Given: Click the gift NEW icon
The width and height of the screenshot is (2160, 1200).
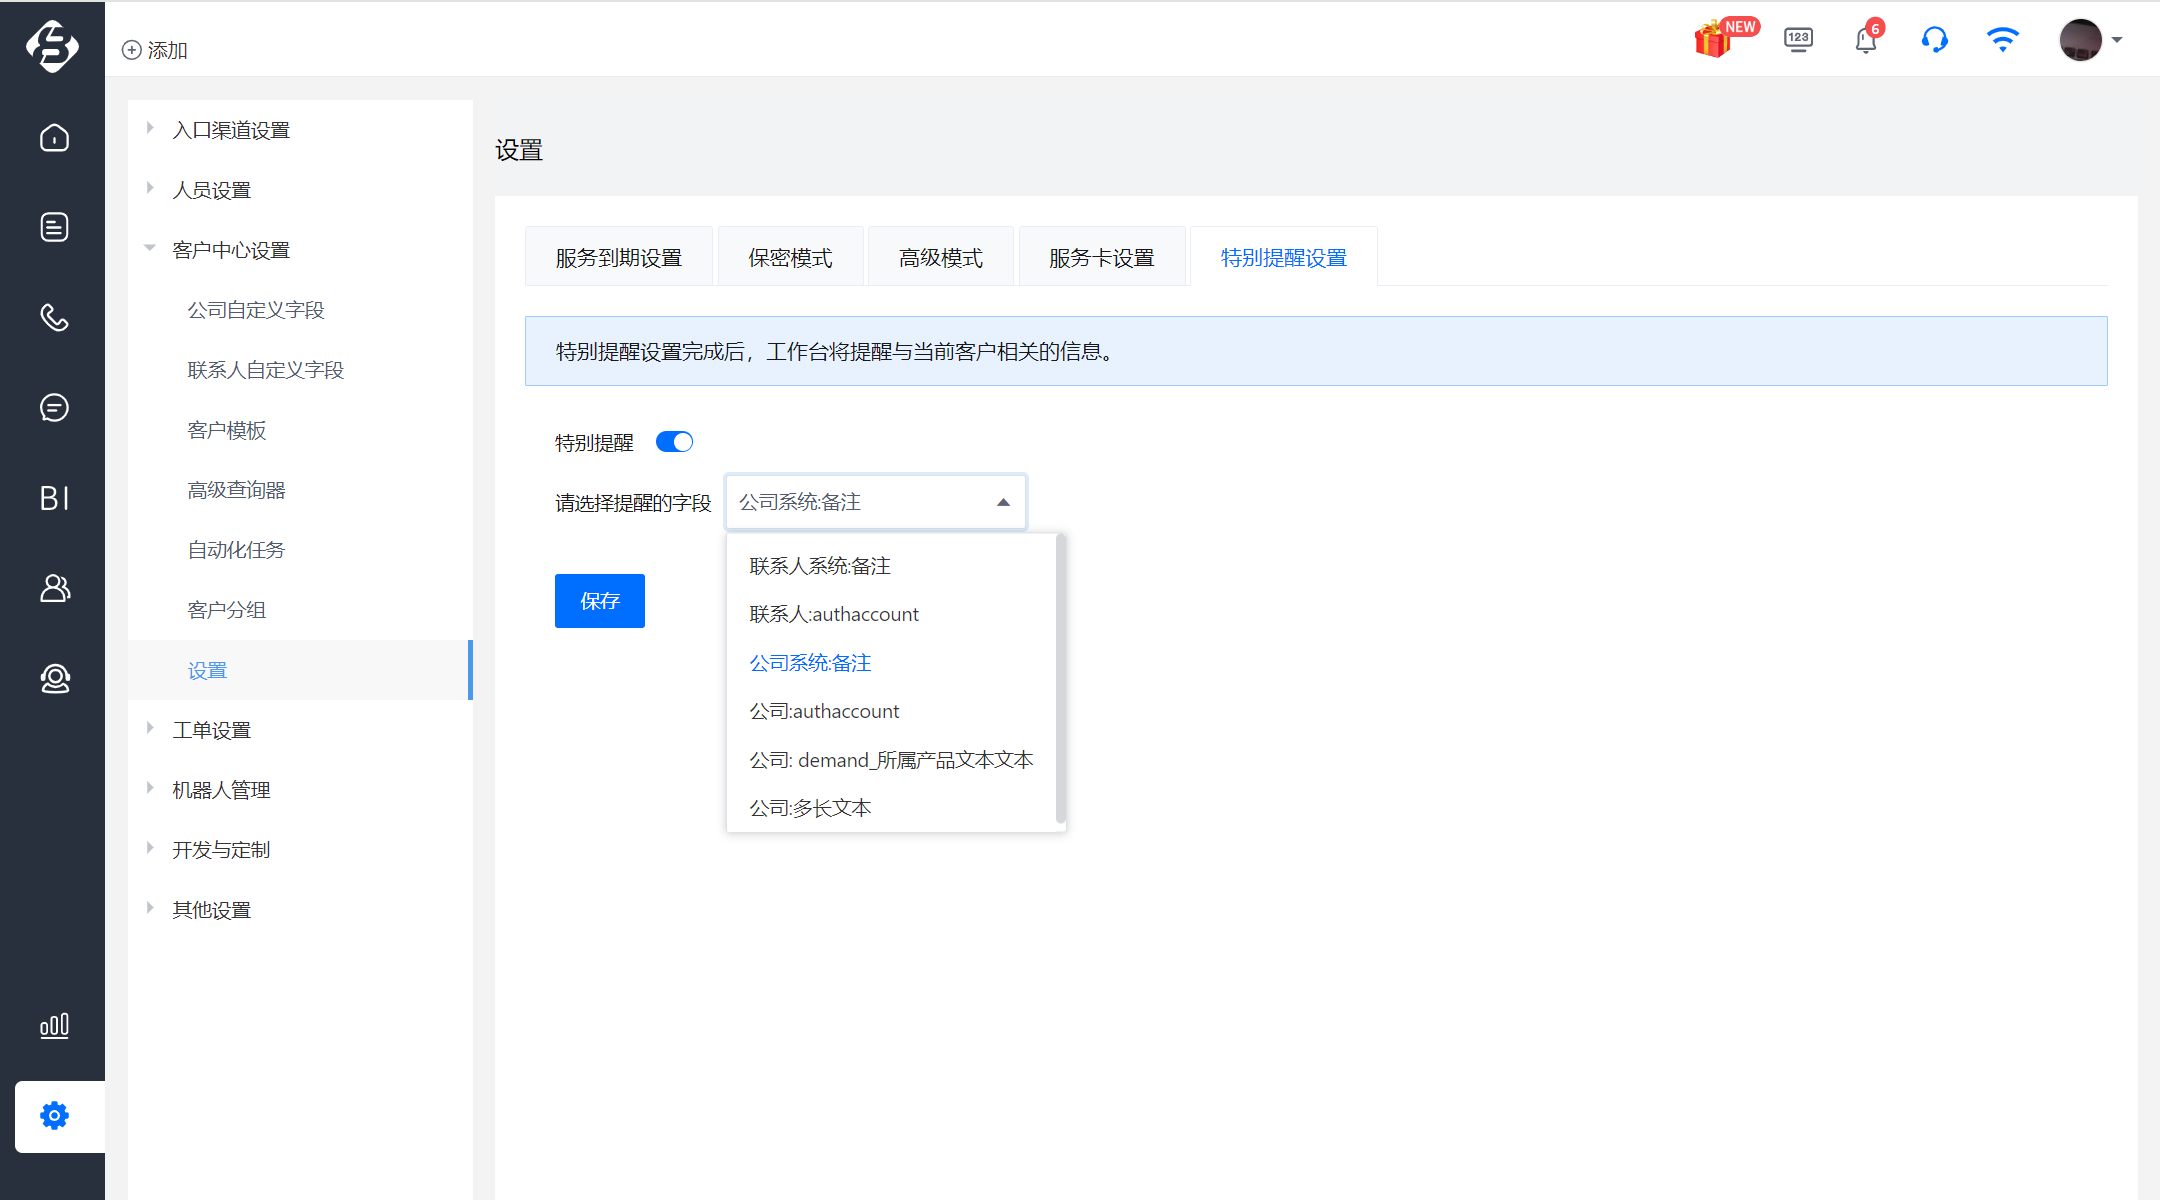Looking at the screenshot, I should (1724, 38).
